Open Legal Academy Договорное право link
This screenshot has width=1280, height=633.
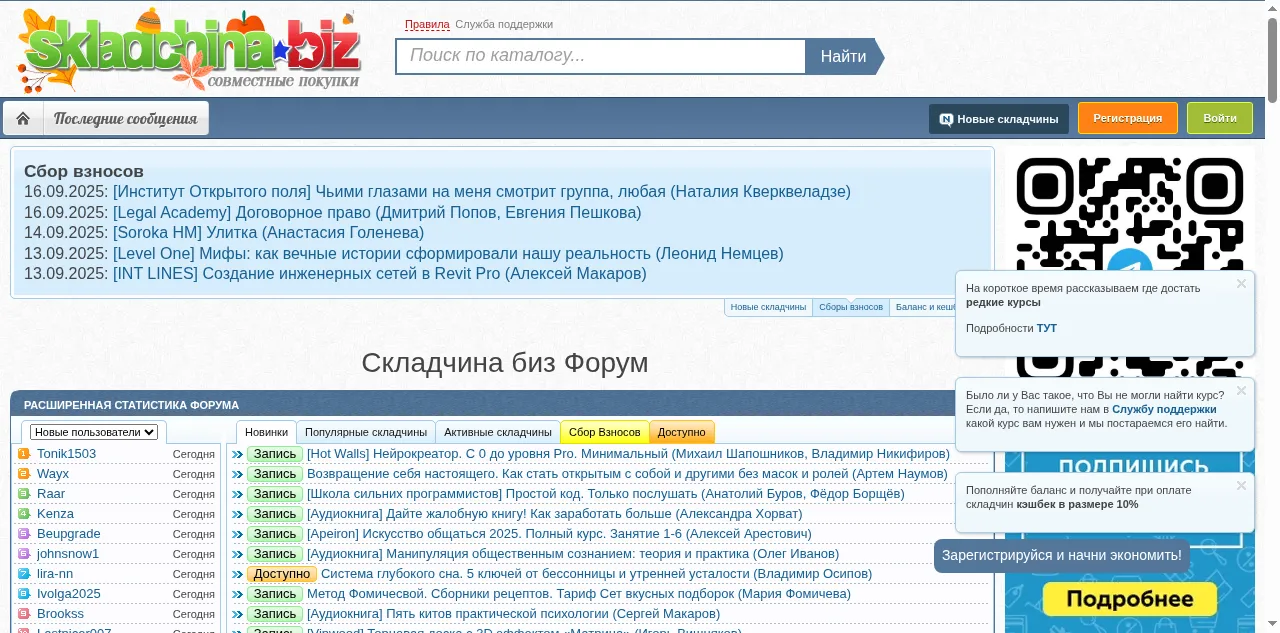pyautogui.click(x=377, y=212)
